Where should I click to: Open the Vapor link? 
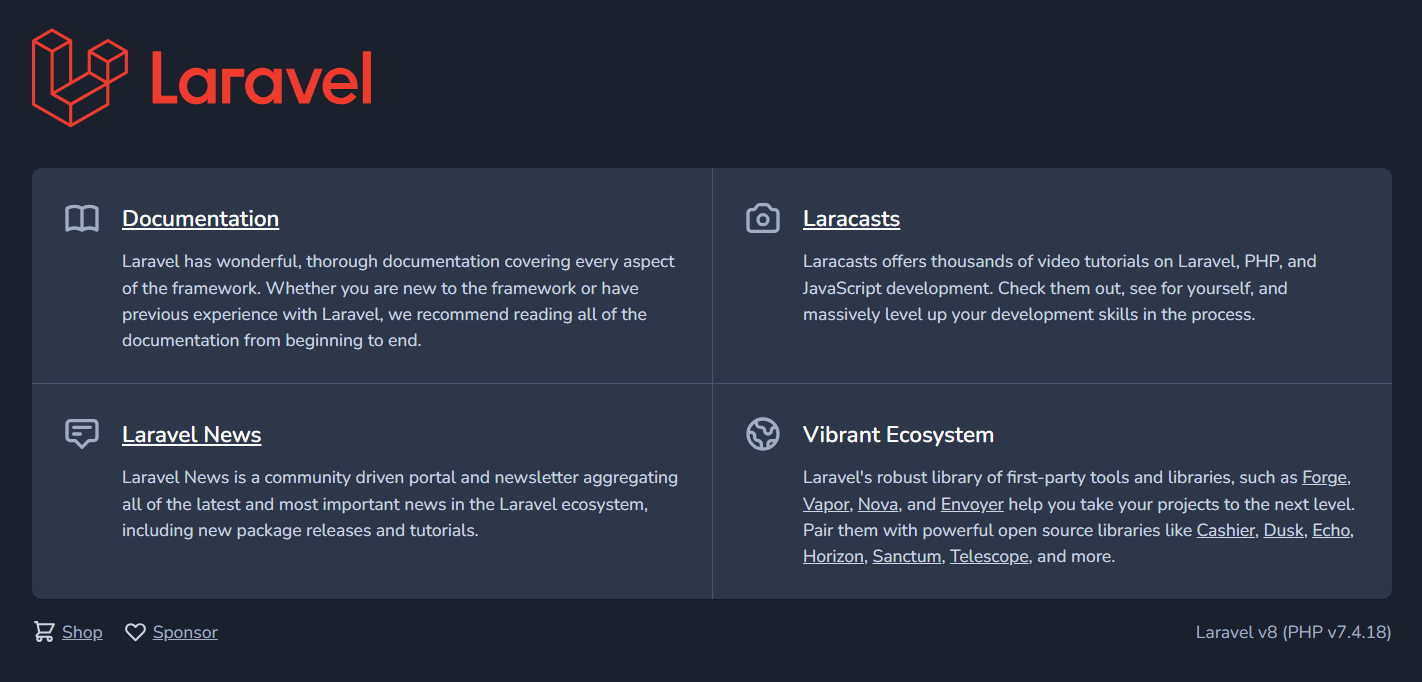tap(825, 504)
